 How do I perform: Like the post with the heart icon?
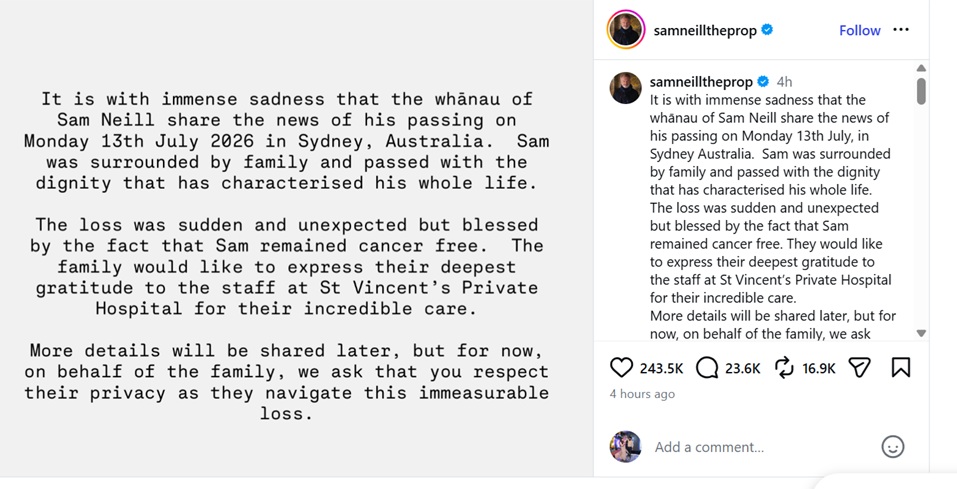[x=621, y=368]
